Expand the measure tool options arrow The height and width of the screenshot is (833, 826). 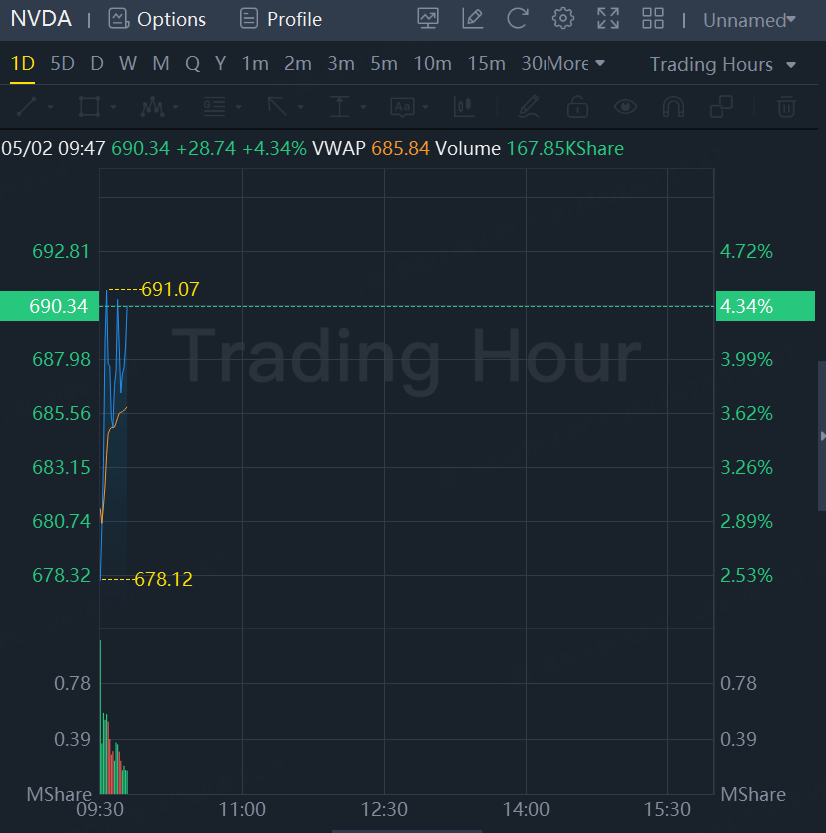click(x=363, y=107)
